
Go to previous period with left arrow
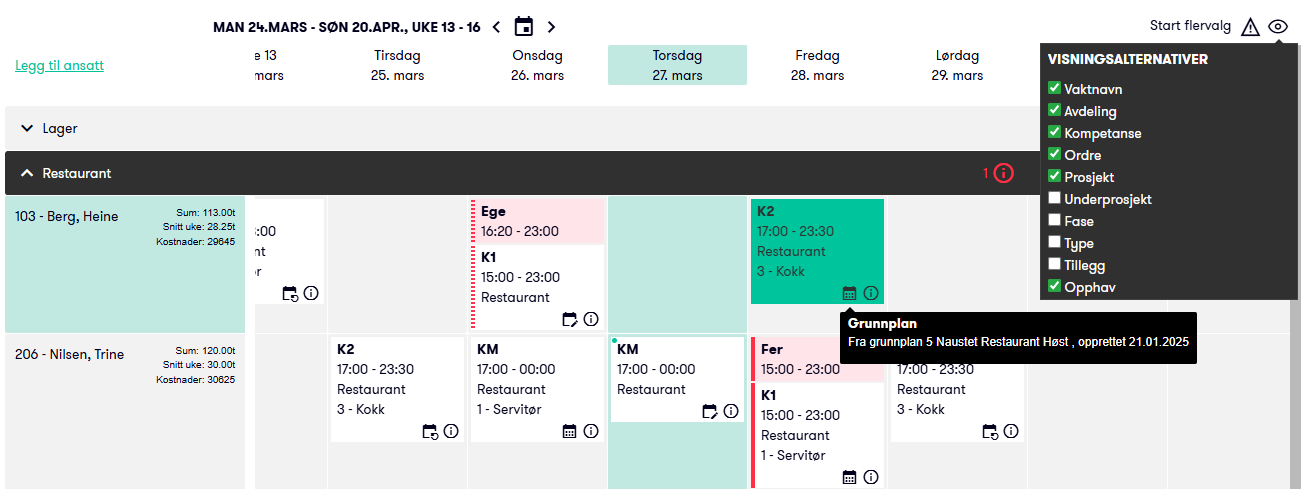point(497,27)
